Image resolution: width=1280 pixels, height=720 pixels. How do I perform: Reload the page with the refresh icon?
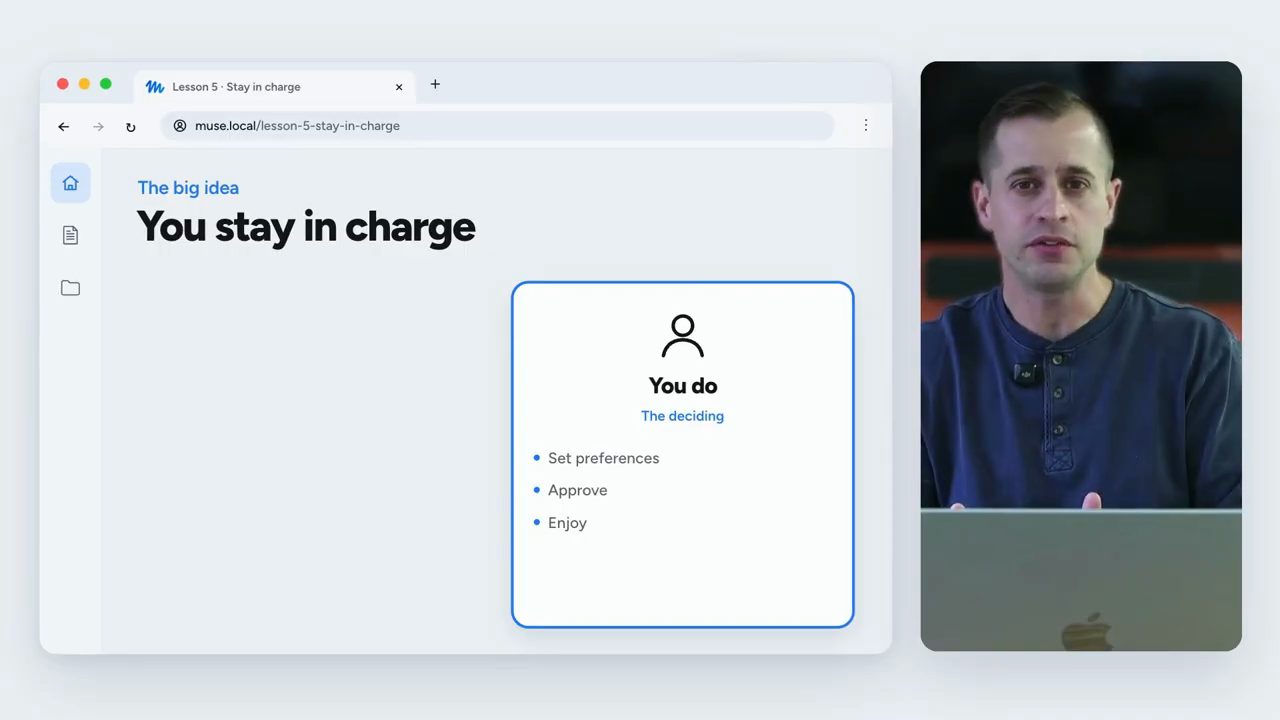coord(130,127)
